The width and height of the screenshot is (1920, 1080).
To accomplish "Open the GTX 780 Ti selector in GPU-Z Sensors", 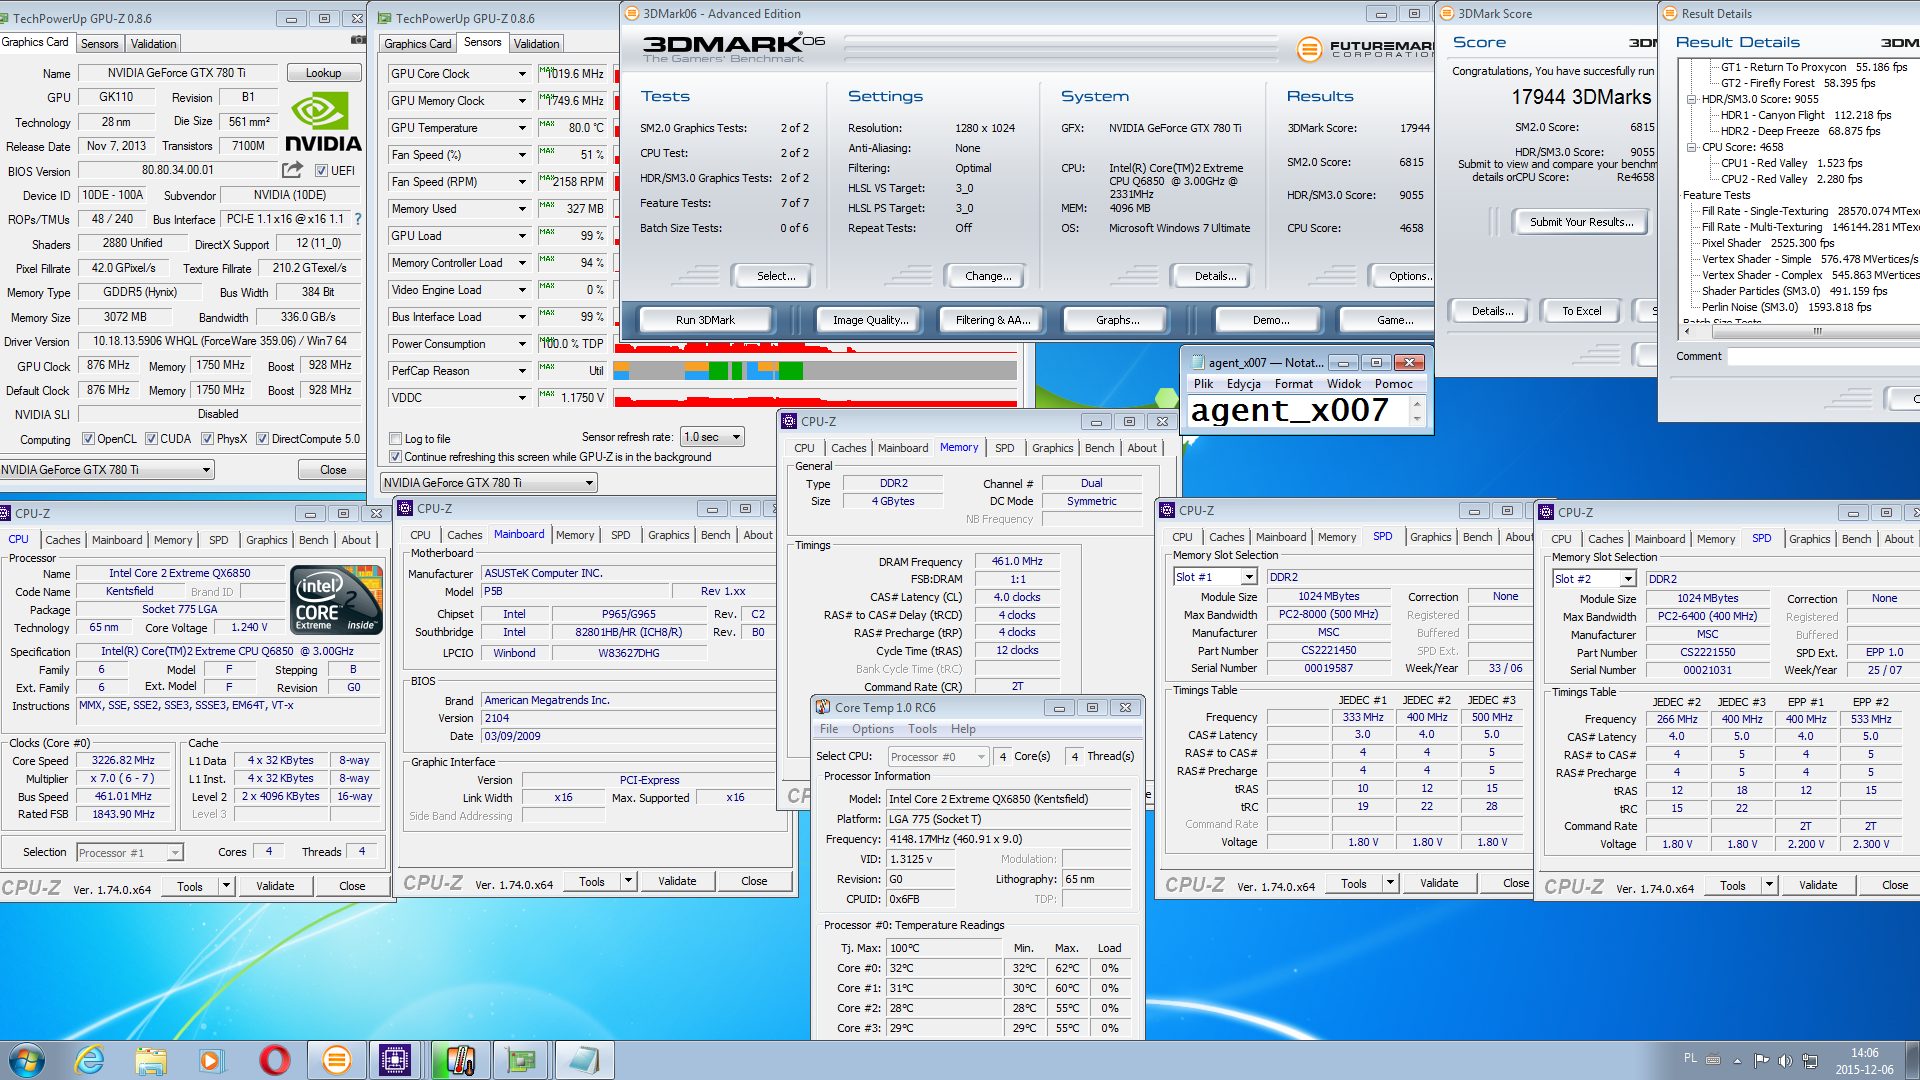I will click(x=489, y=483).
